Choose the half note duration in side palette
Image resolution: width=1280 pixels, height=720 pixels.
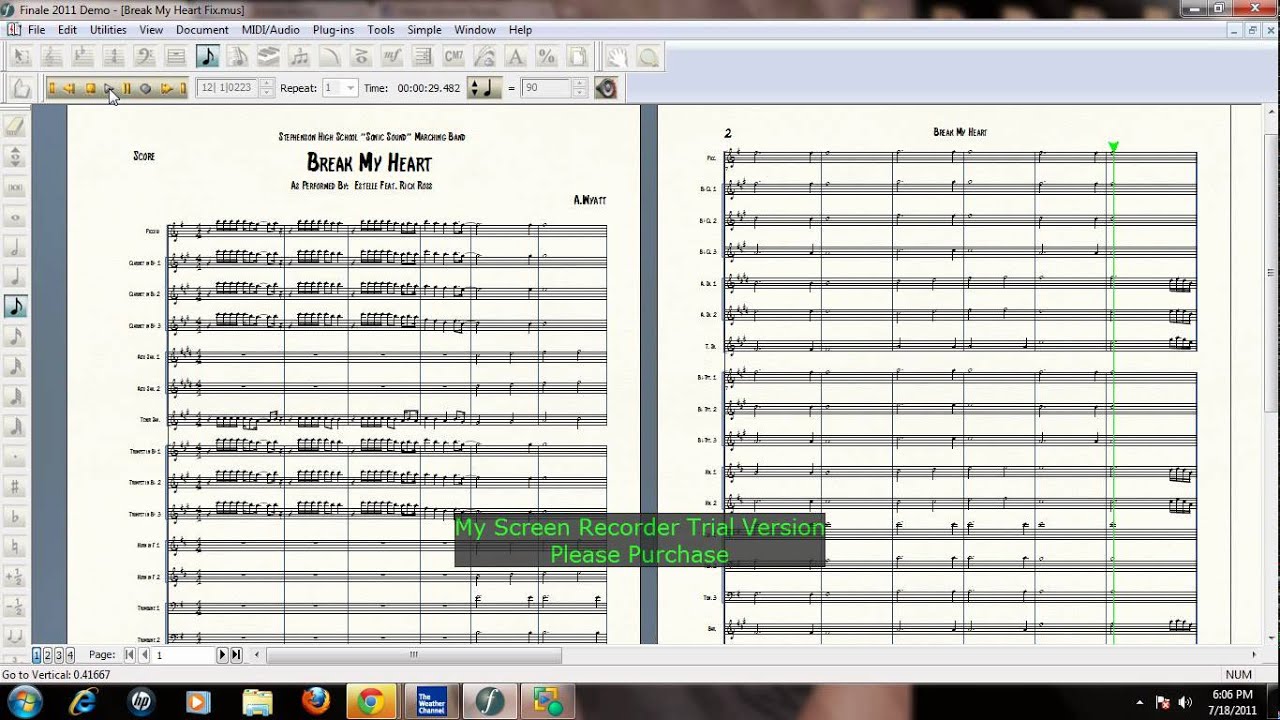pyautogui.click(x=15, y=246)
